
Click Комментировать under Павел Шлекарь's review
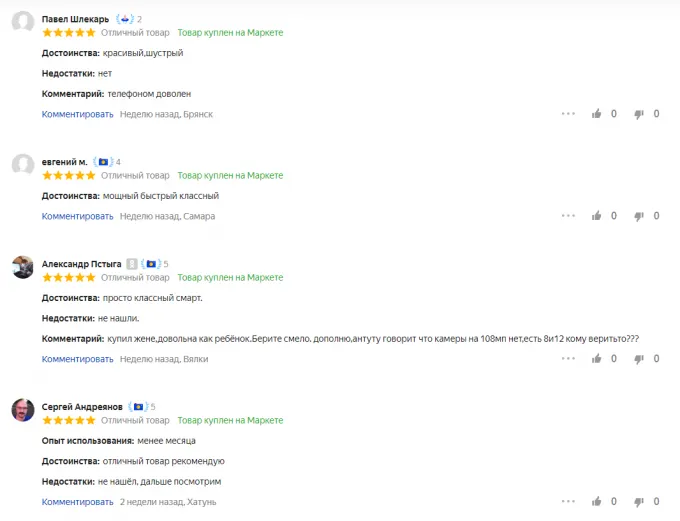[x=78, y=114]
